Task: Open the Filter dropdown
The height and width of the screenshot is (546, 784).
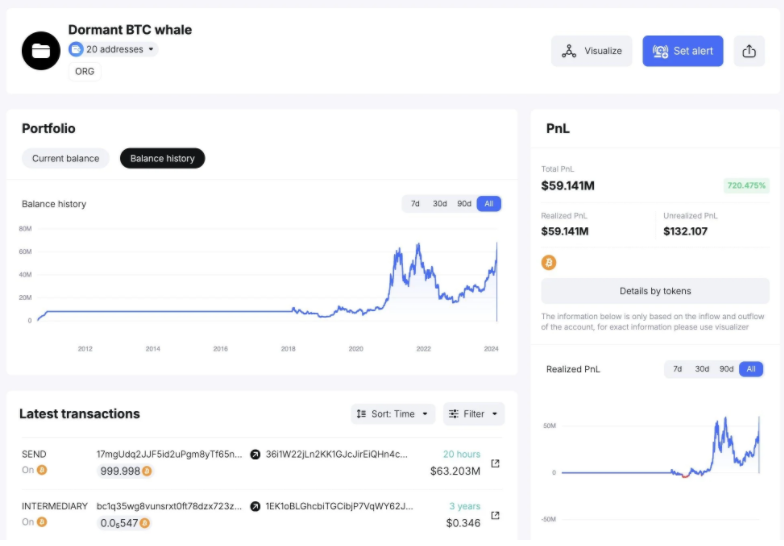Action: click(473, 414)
